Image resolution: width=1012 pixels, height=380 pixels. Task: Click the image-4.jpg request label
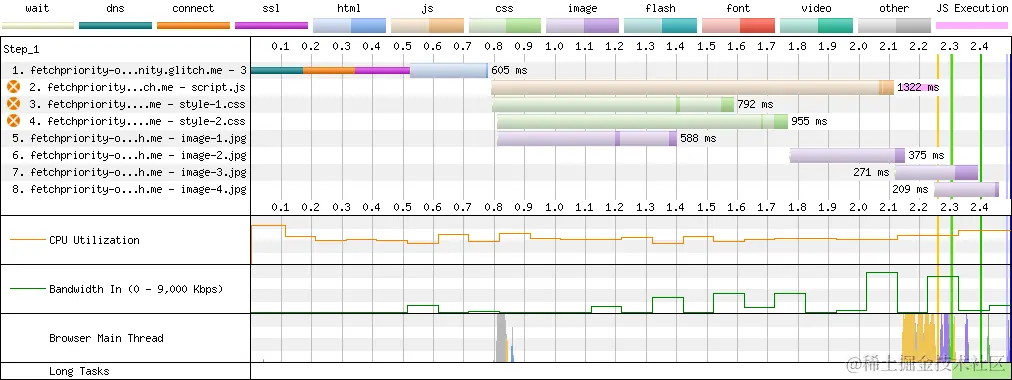point(129,189)
